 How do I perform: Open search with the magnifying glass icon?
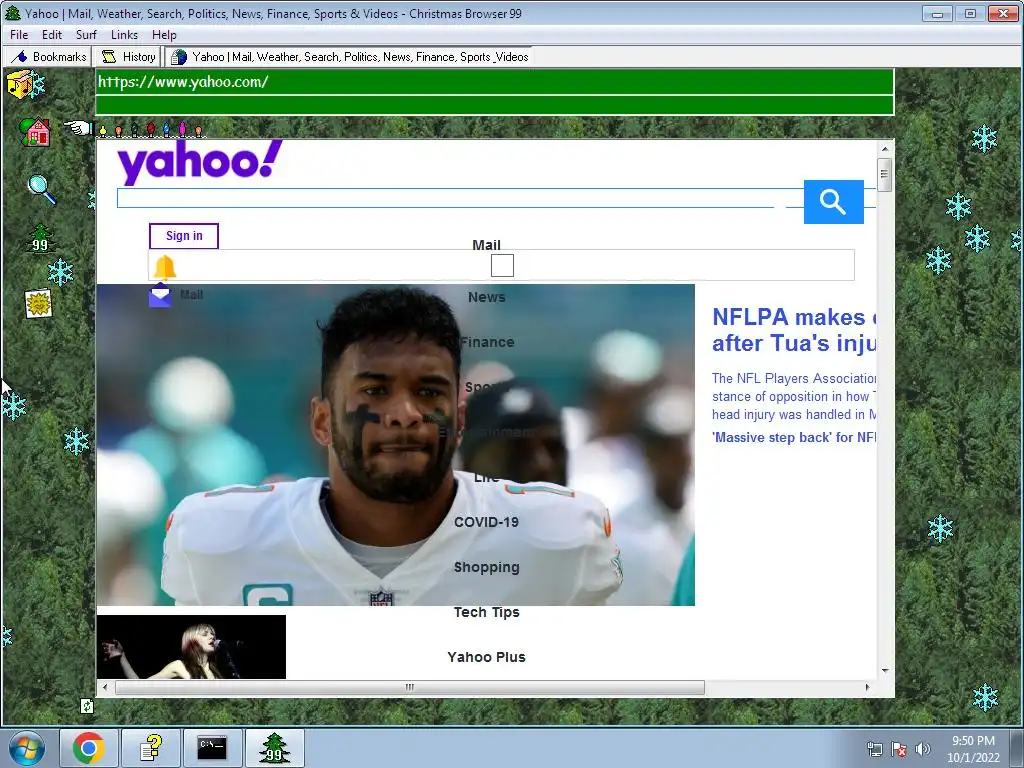click(x=41, y=189)
